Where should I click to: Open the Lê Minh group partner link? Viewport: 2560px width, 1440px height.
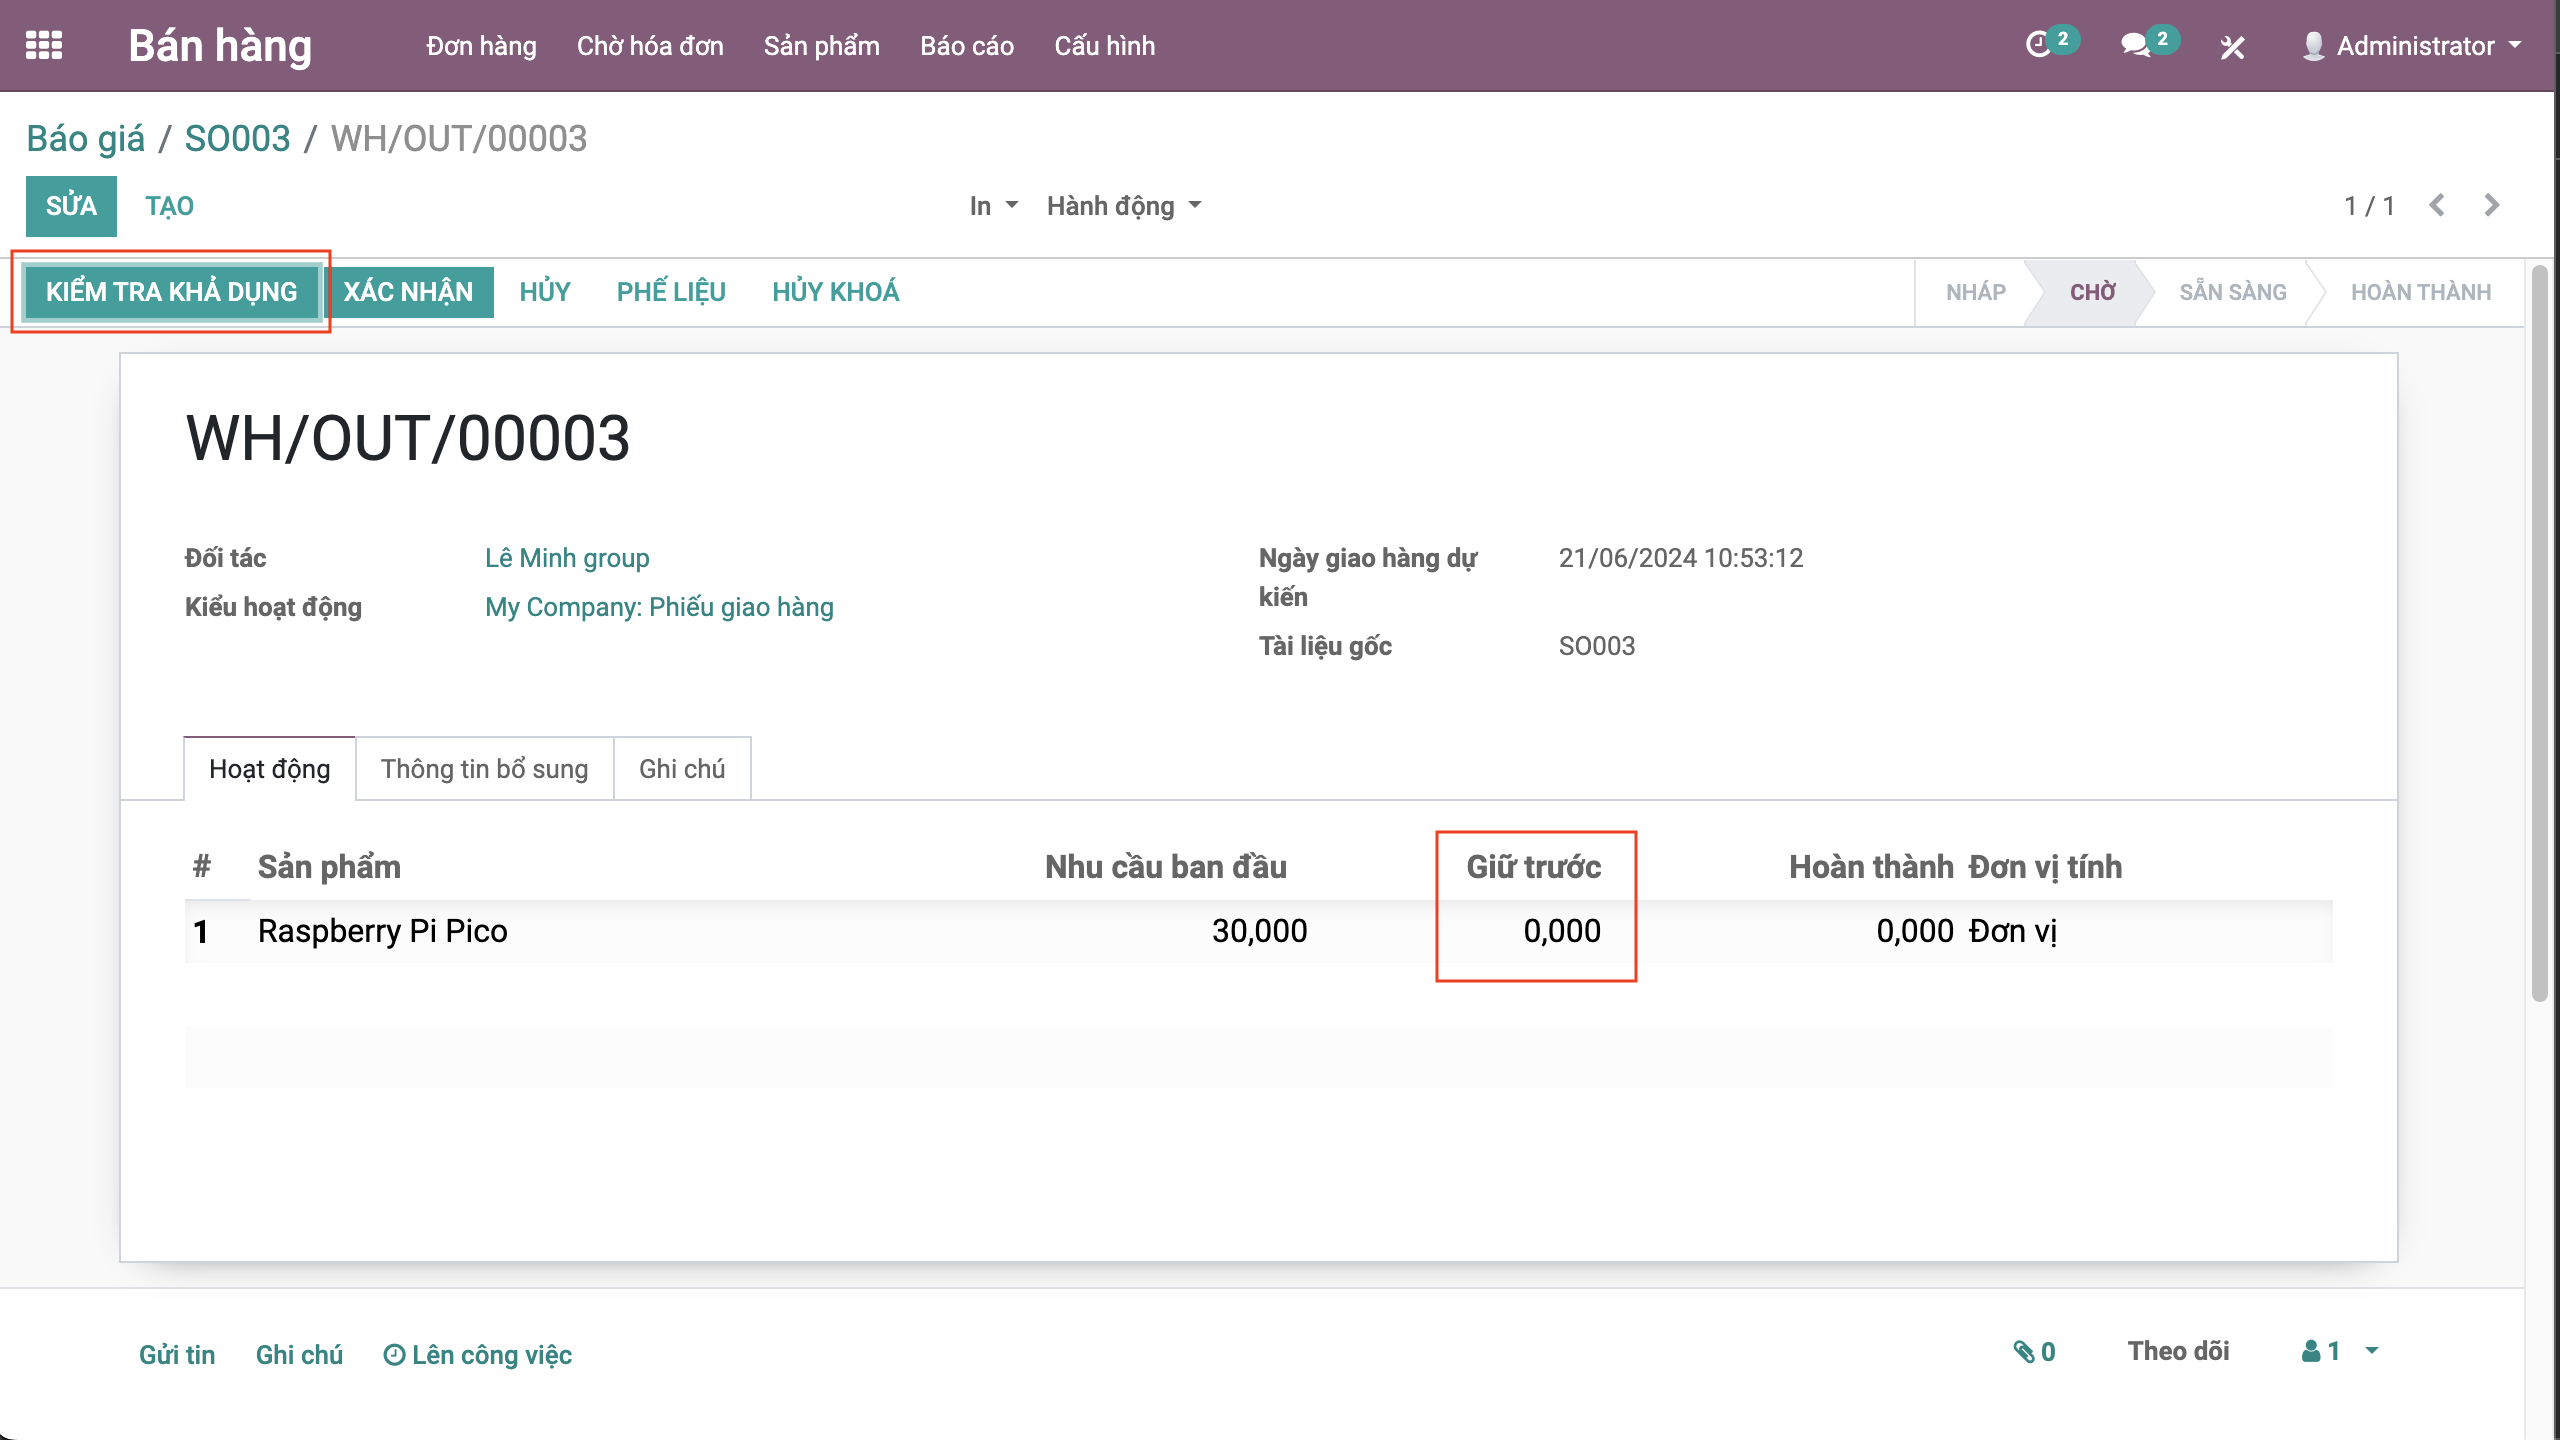[x=567, y=558]
